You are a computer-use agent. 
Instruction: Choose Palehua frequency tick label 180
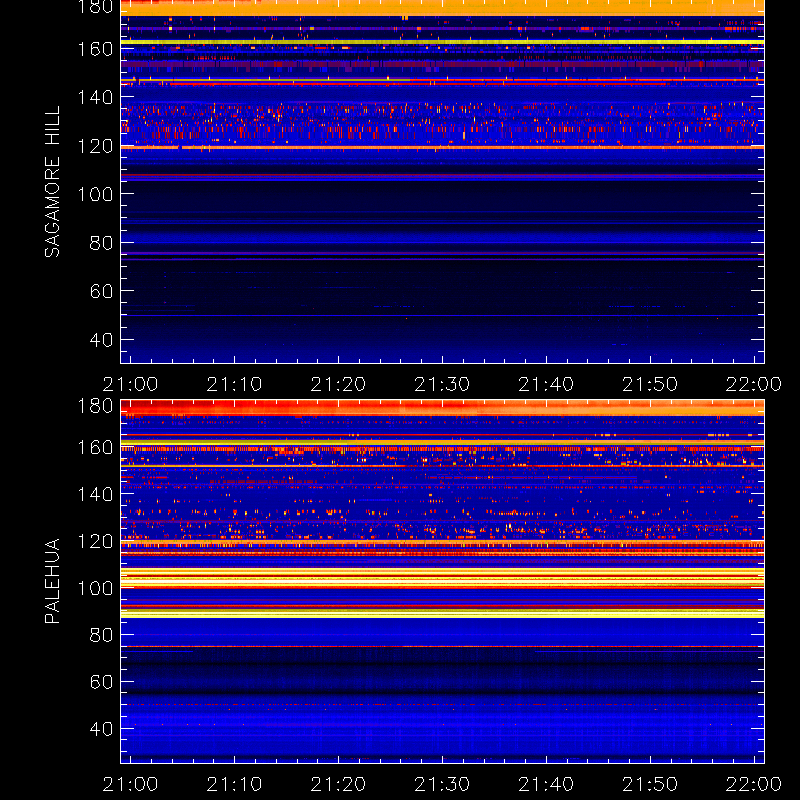coord(95,406)
